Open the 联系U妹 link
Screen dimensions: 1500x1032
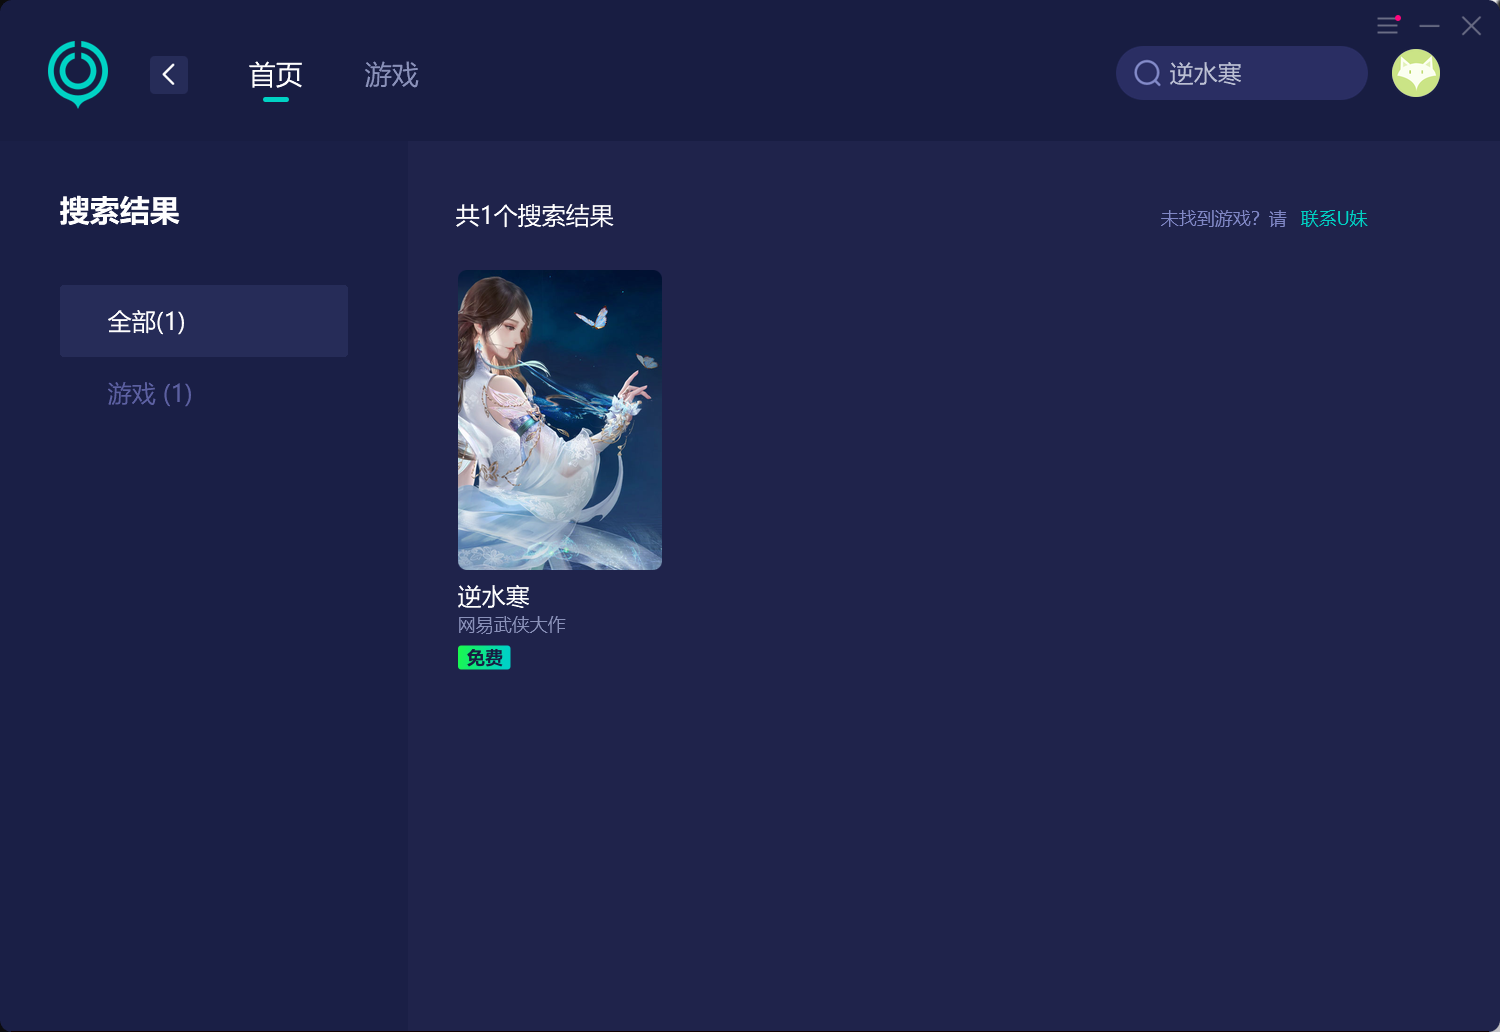1334,219
